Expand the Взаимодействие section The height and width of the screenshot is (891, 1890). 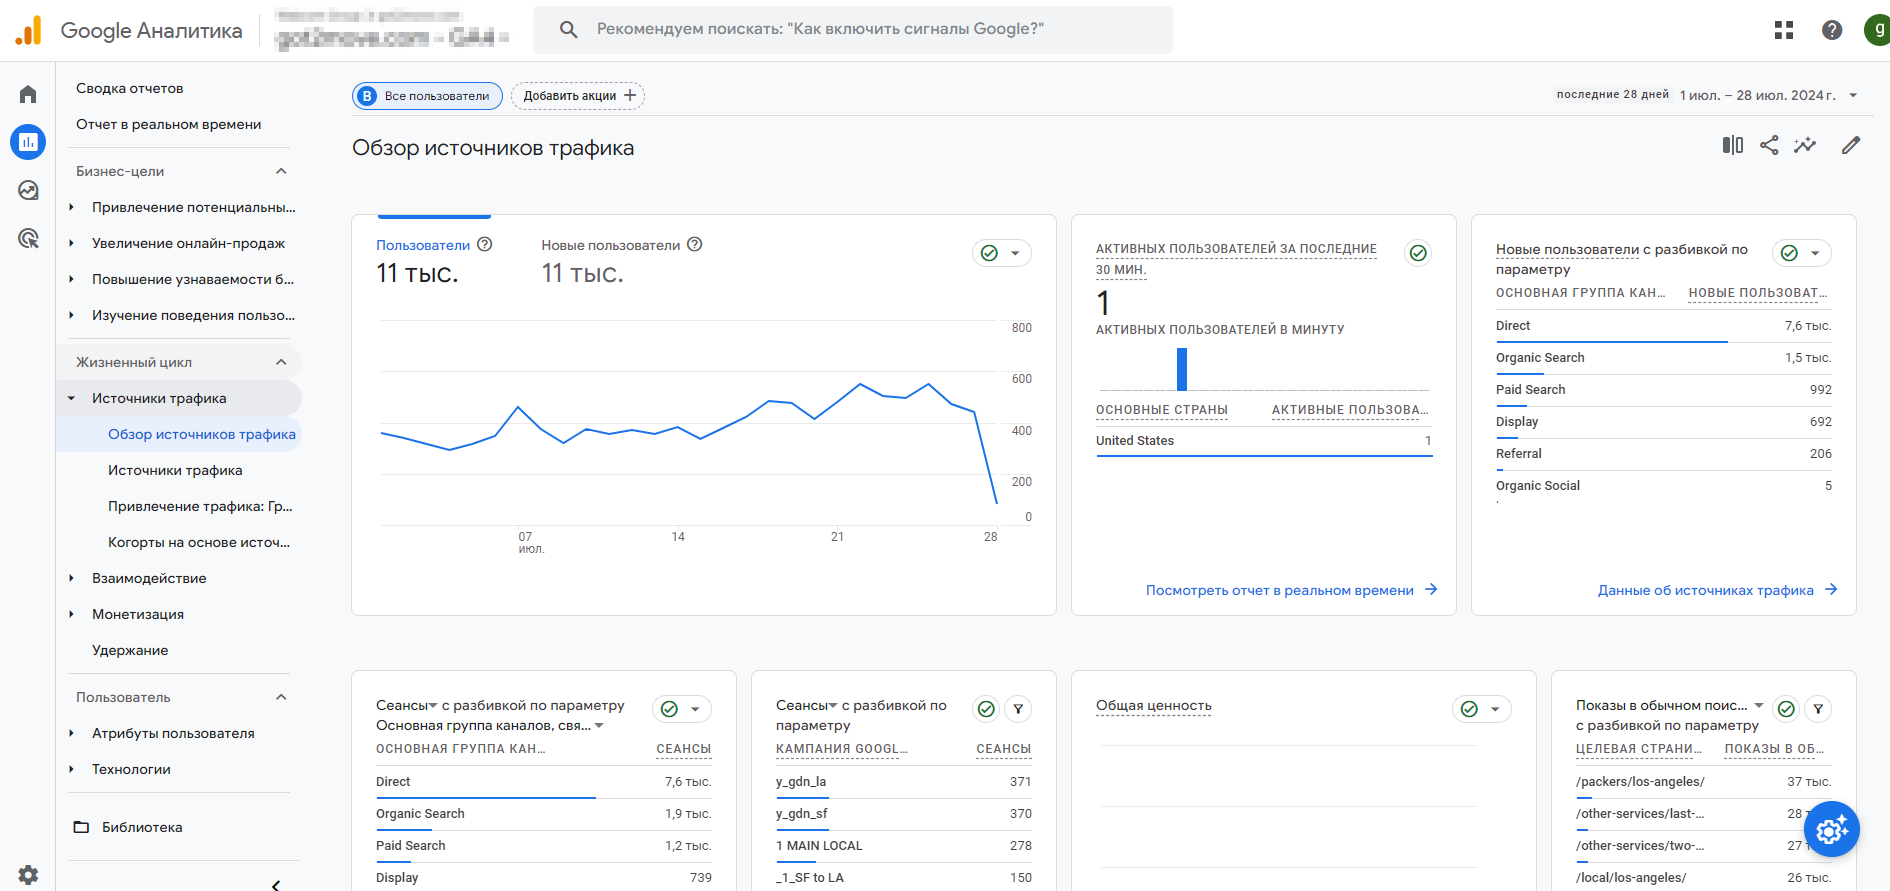(71, 578)
